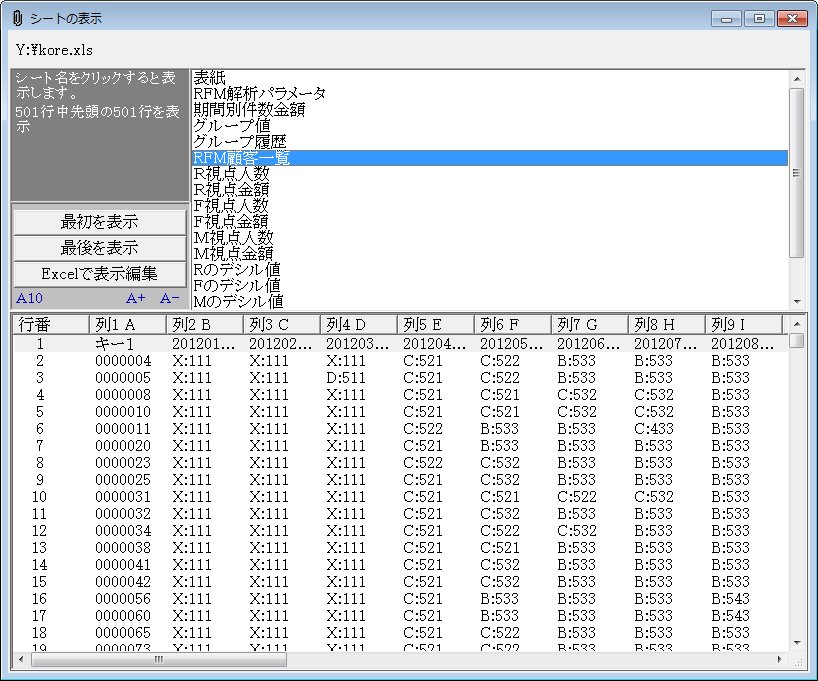The width and height of the screenshot is (818, 681).
Task: Maximize the シートの表示 window
Action: coord(759,19)
